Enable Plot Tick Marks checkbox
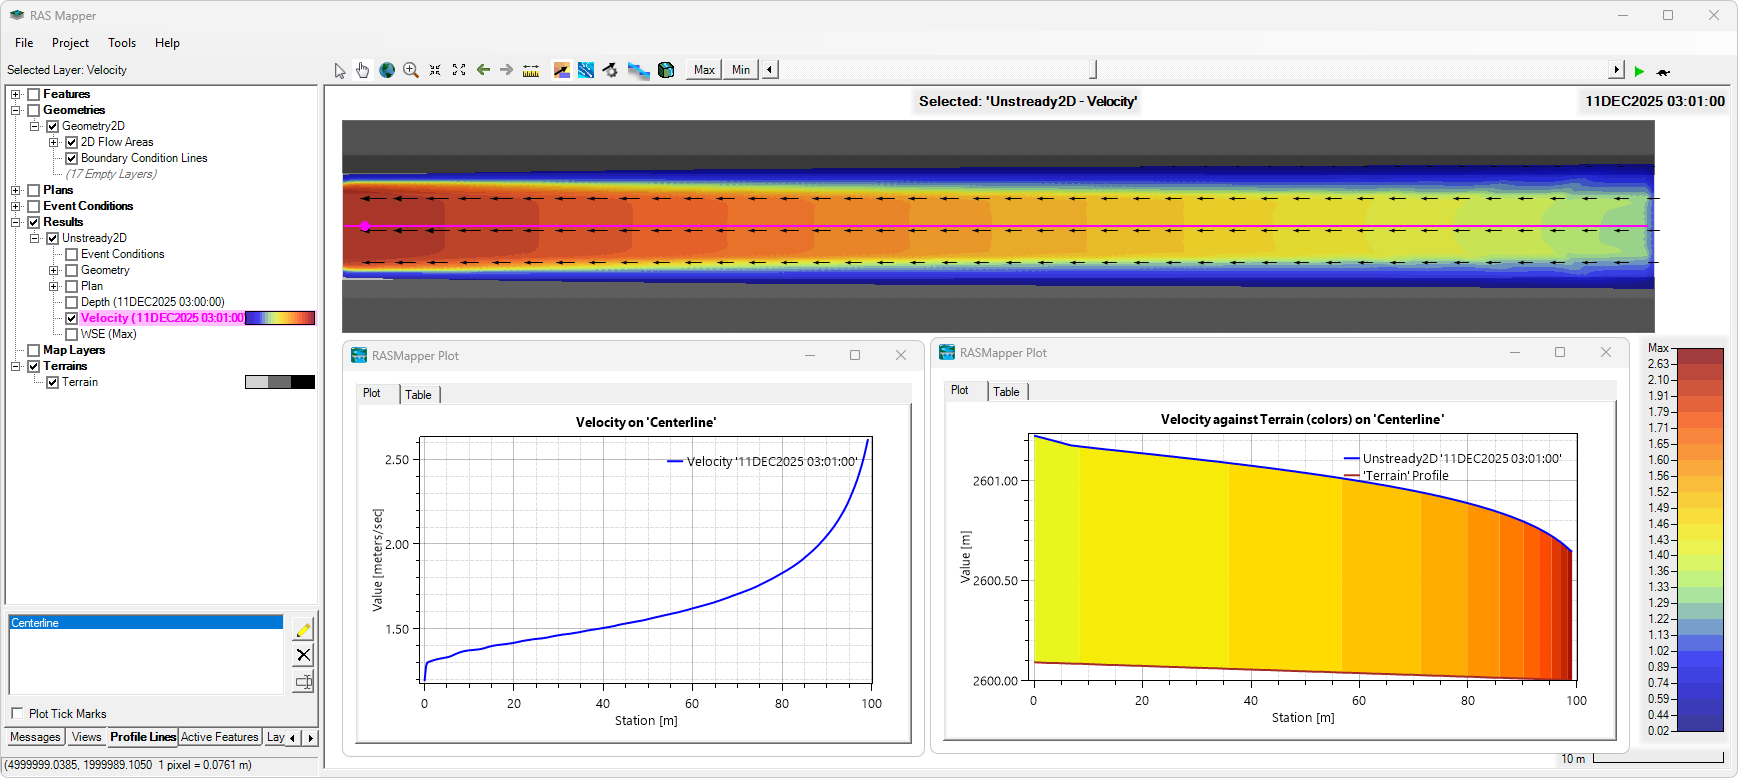Image resolution: width=1738 pixels, height=778 pixels. [17, 713]
